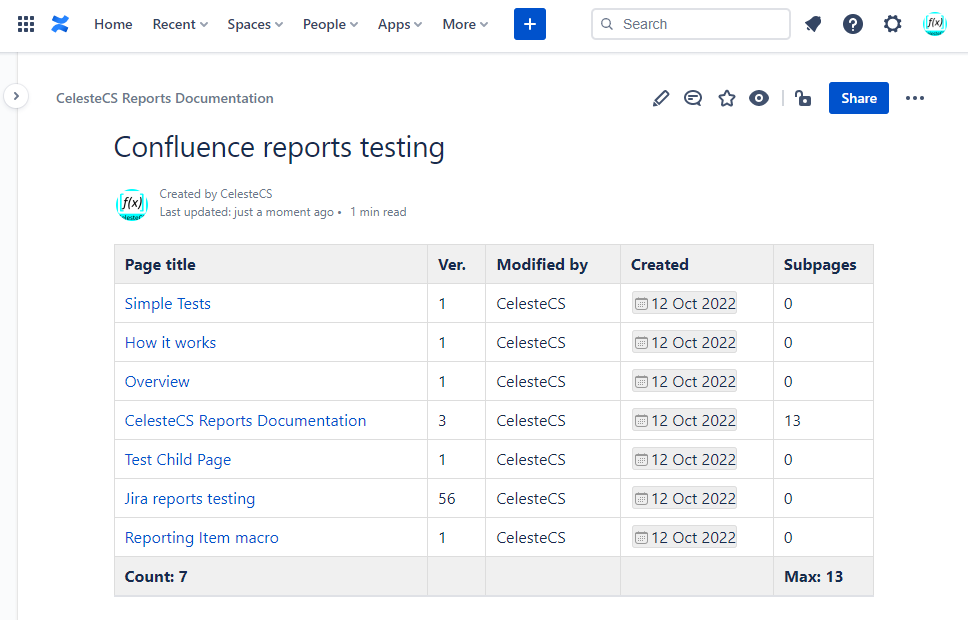Click Last updated just a moment ago
This screenshot has height=620, width=968.
246,212
